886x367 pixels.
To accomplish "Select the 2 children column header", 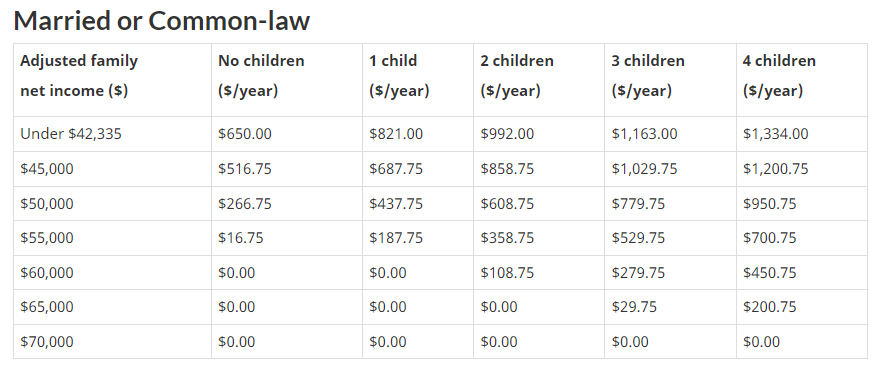I will pyautogui.click(x=517, y=76).
